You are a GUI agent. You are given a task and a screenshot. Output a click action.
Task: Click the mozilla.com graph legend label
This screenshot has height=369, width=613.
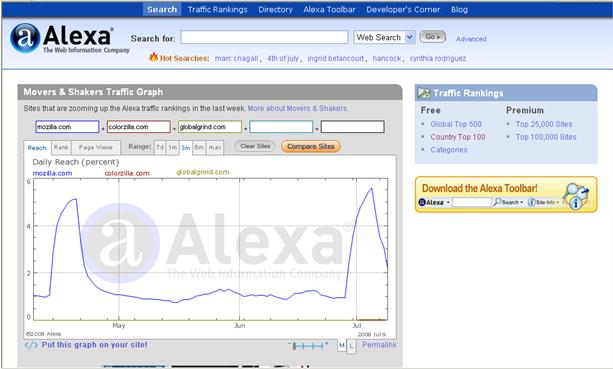click(52, 173)
